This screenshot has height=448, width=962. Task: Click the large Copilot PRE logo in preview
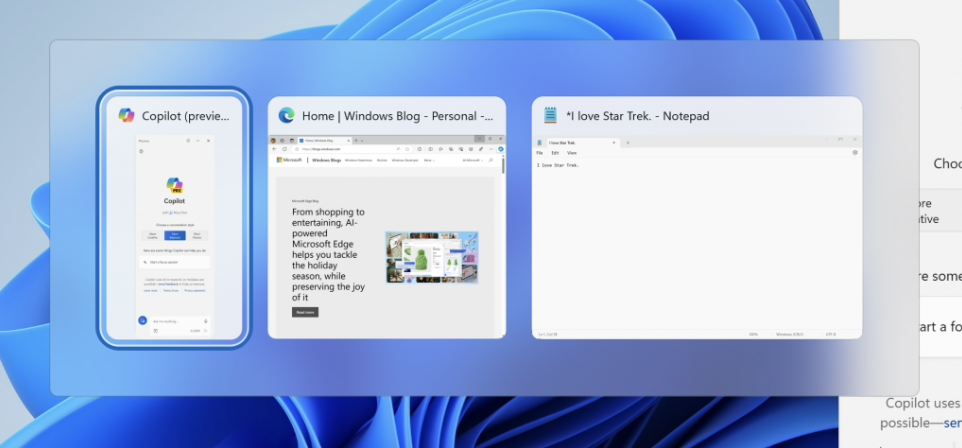tap(174, 185)
